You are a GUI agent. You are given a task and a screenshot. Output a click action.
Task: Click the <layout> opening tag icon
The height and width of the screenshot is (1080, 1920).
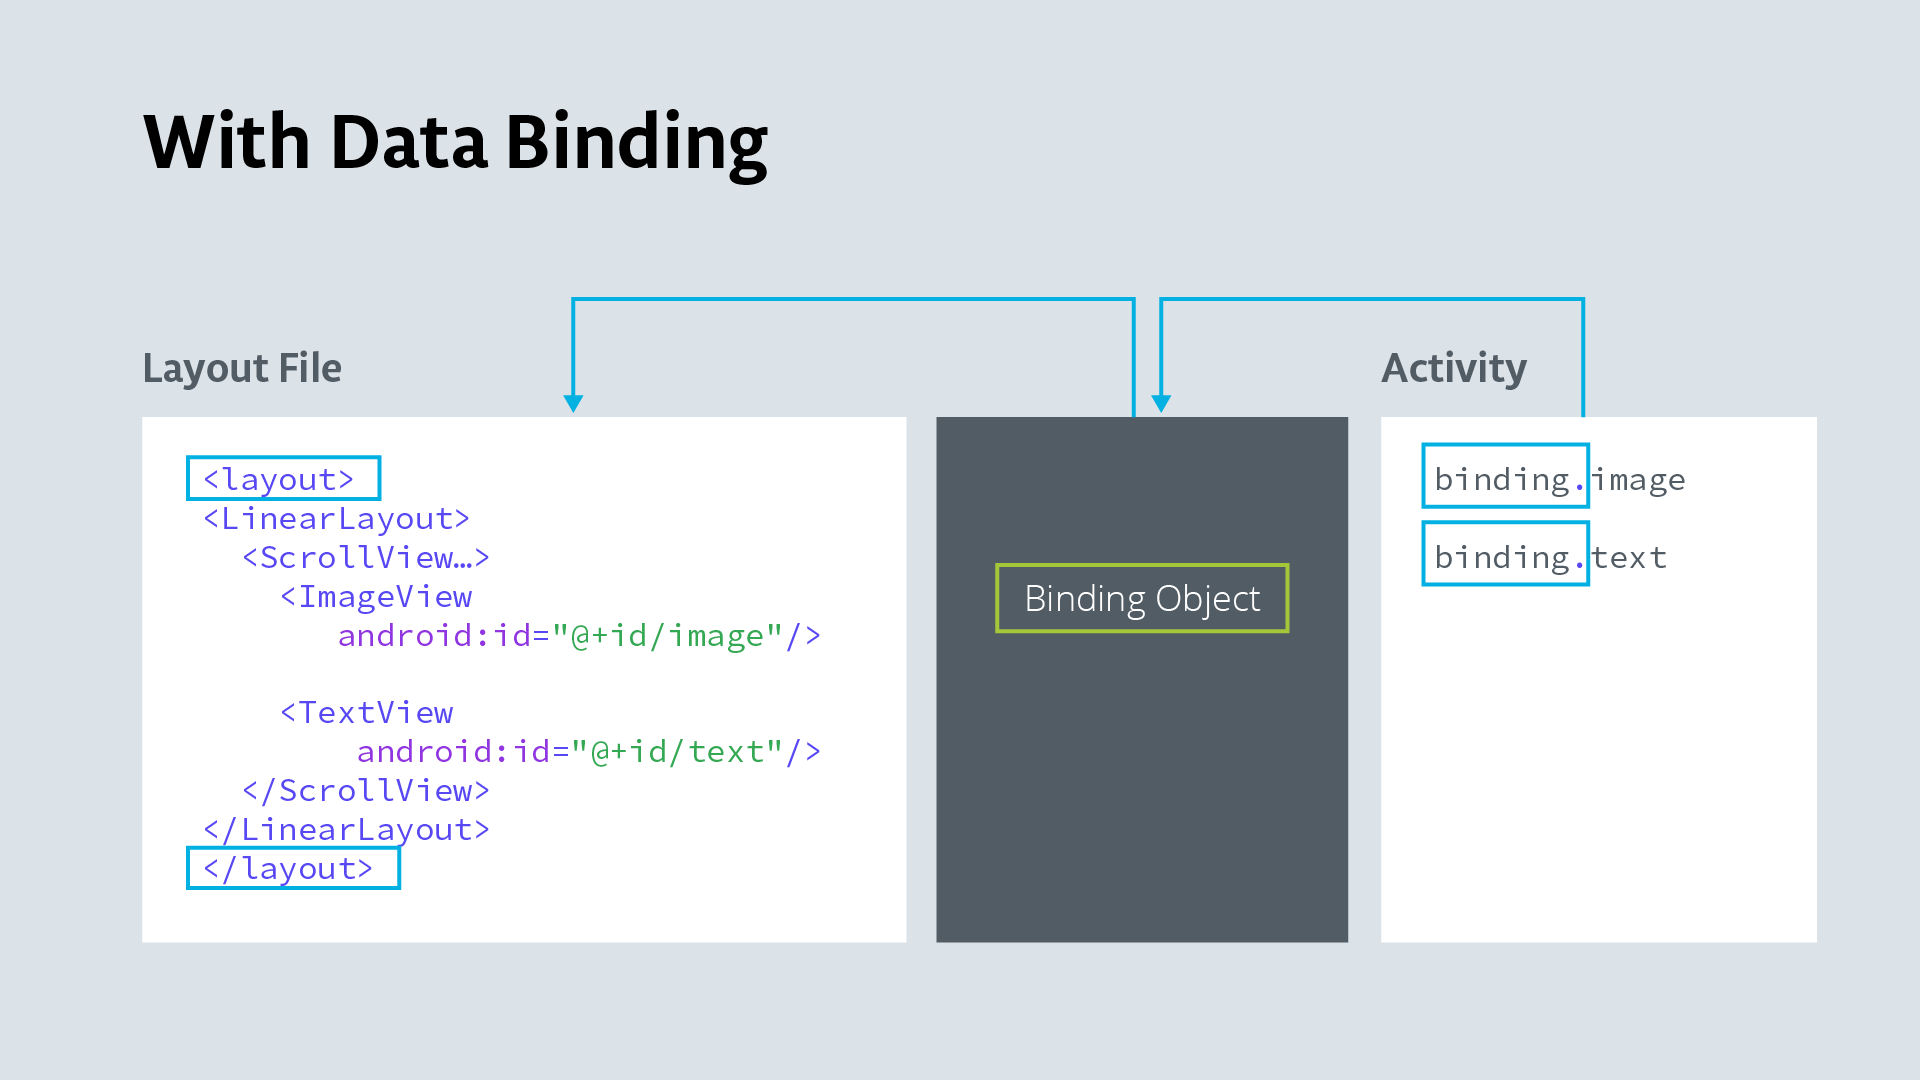click(281, 477)
